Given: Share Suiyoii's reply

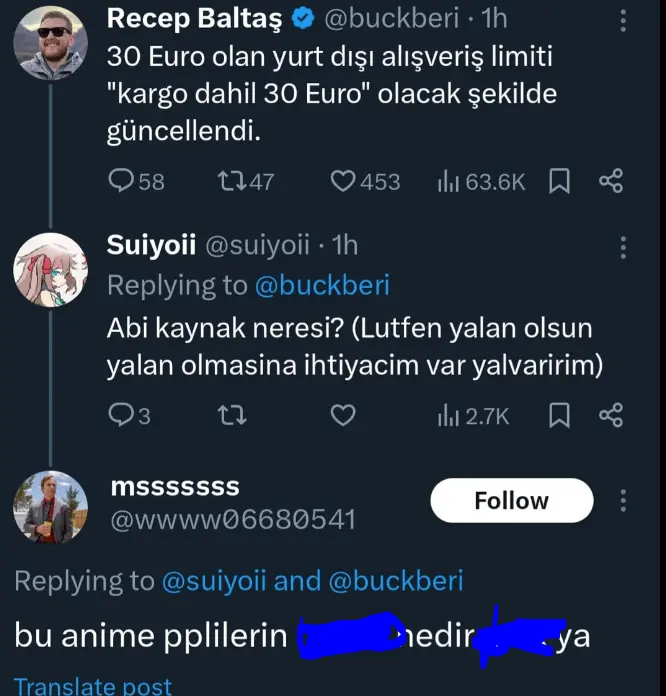Looking at the screenshot, I should click(x=611, y=415).
